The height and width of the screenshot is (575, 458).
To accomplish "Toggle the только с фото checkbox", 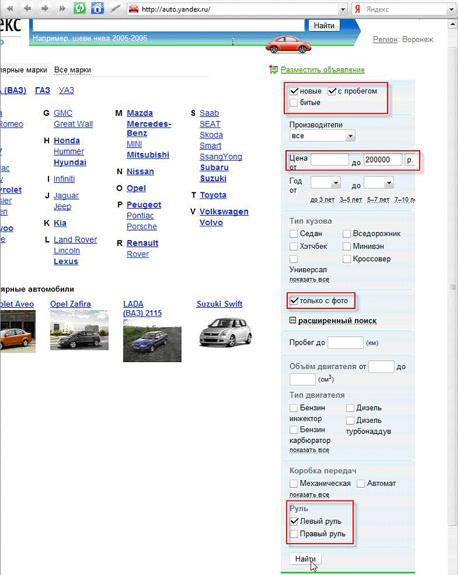I will 294,301.
